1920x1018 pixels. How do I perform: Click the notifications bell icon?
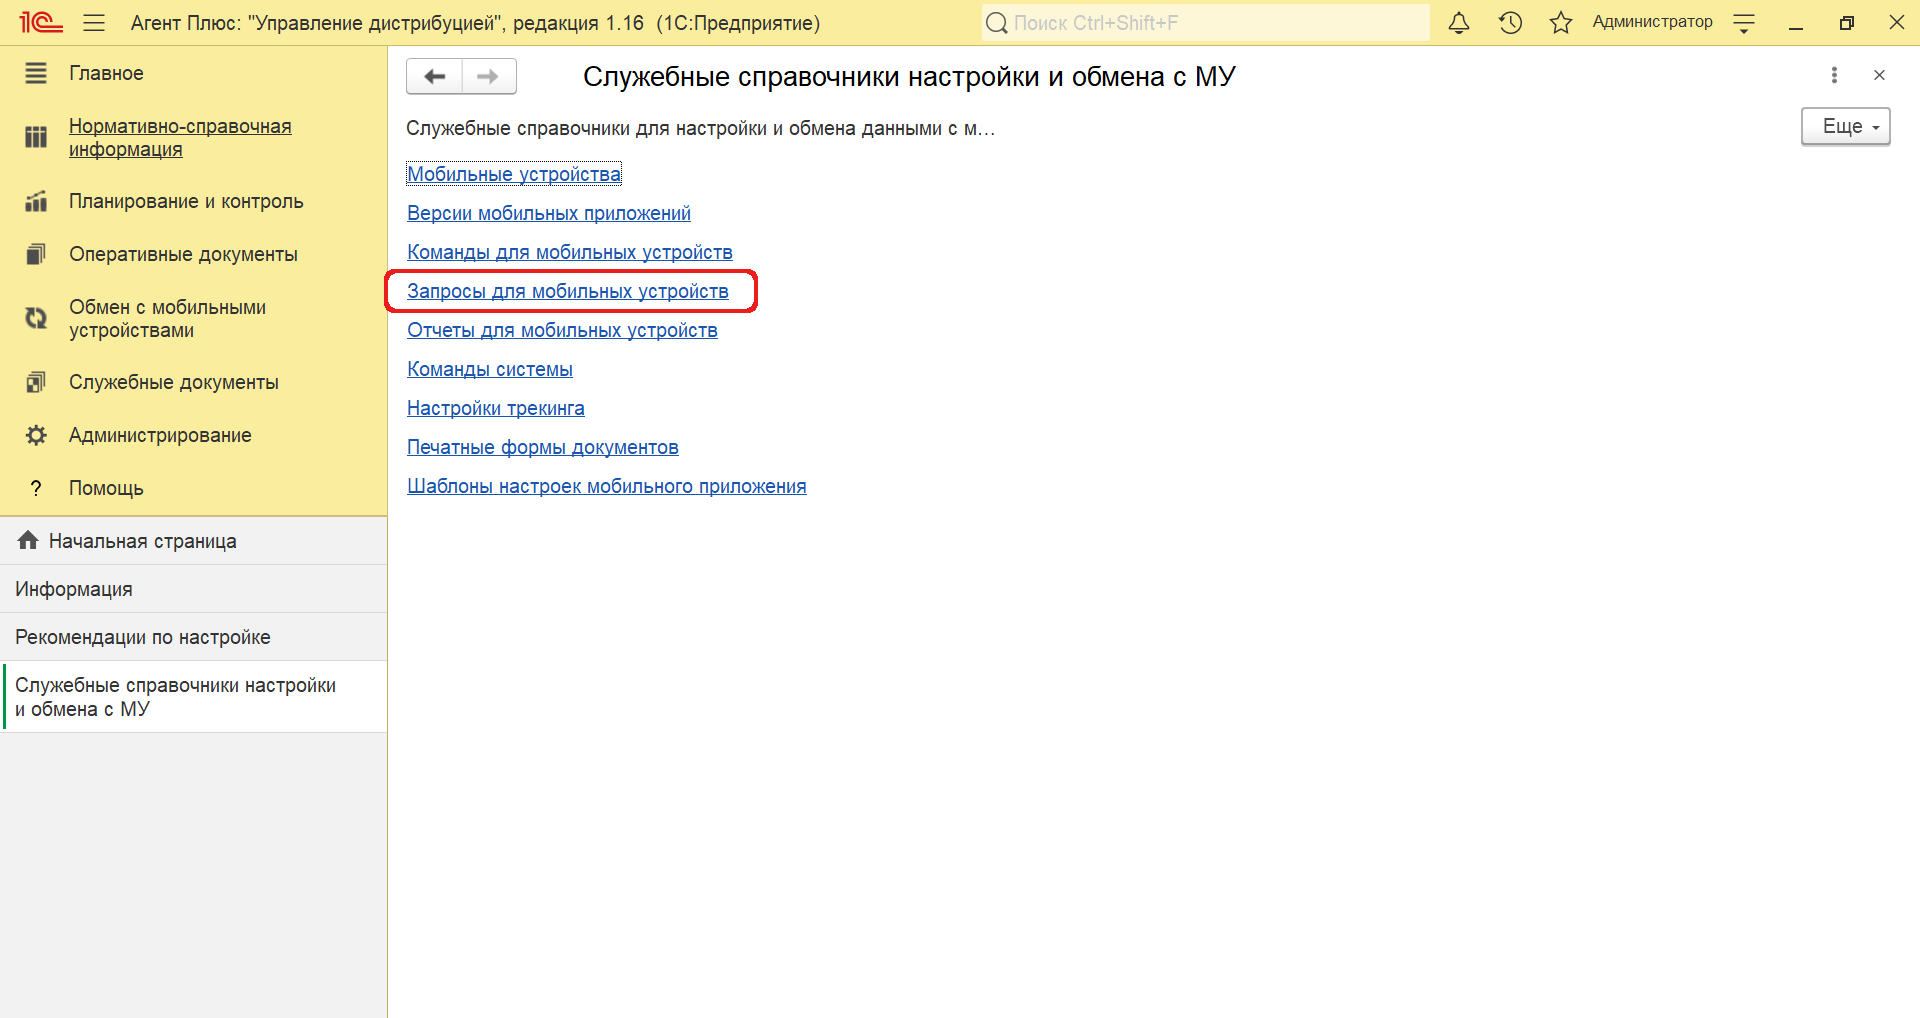(1459, 23)
